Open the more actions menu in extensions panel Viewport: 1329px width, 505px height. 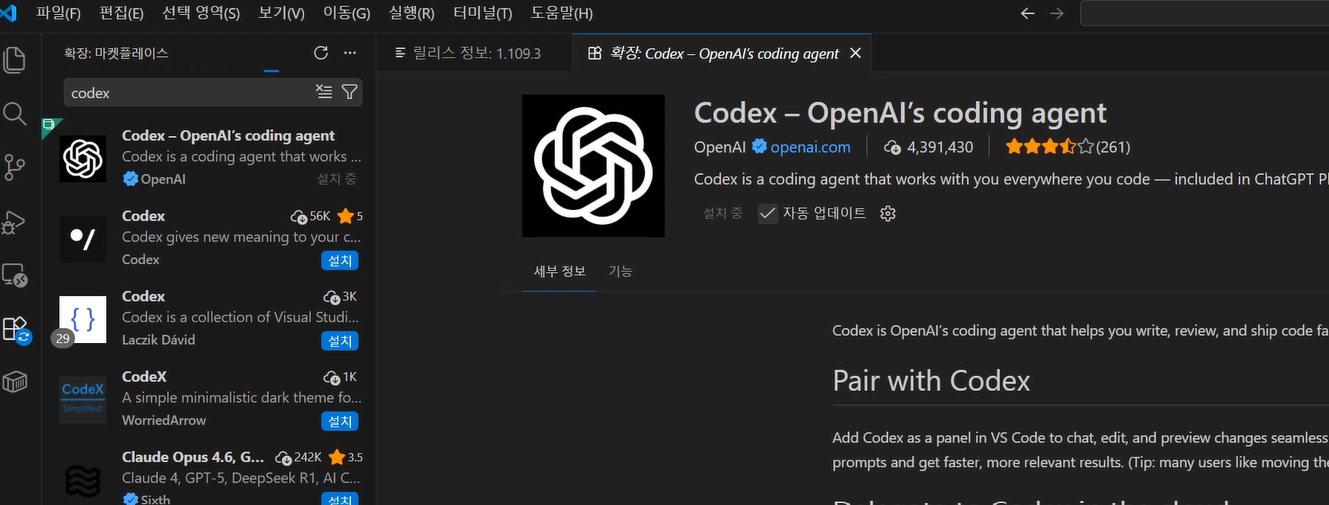tap(349, 53)
